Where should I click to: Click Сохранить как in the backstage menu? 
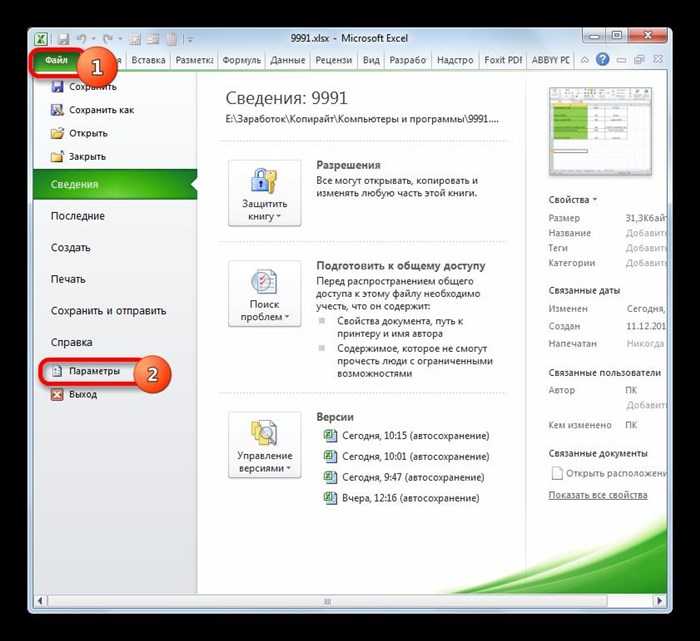101,110
